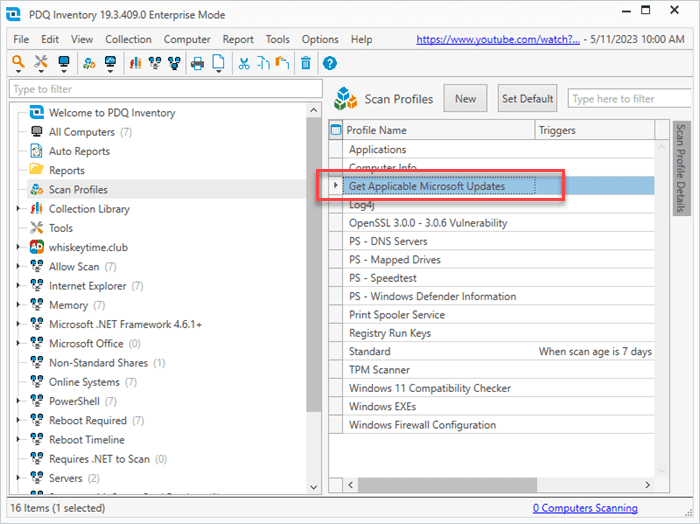Click the New Report page toolbar icon

pos(218,62)
